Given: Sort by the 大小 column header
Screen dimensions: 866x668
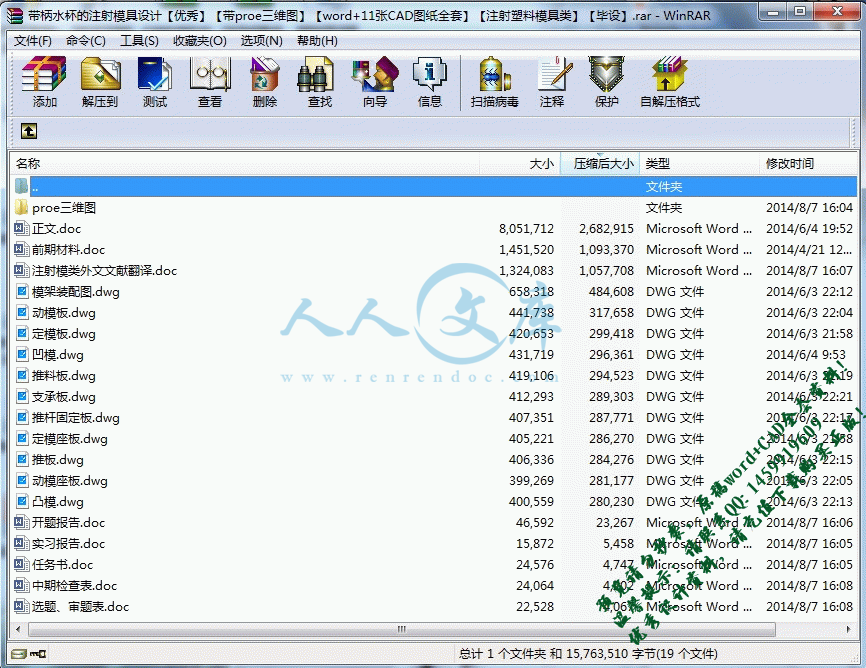Looking at the screenshot, I should pos(520,164).
